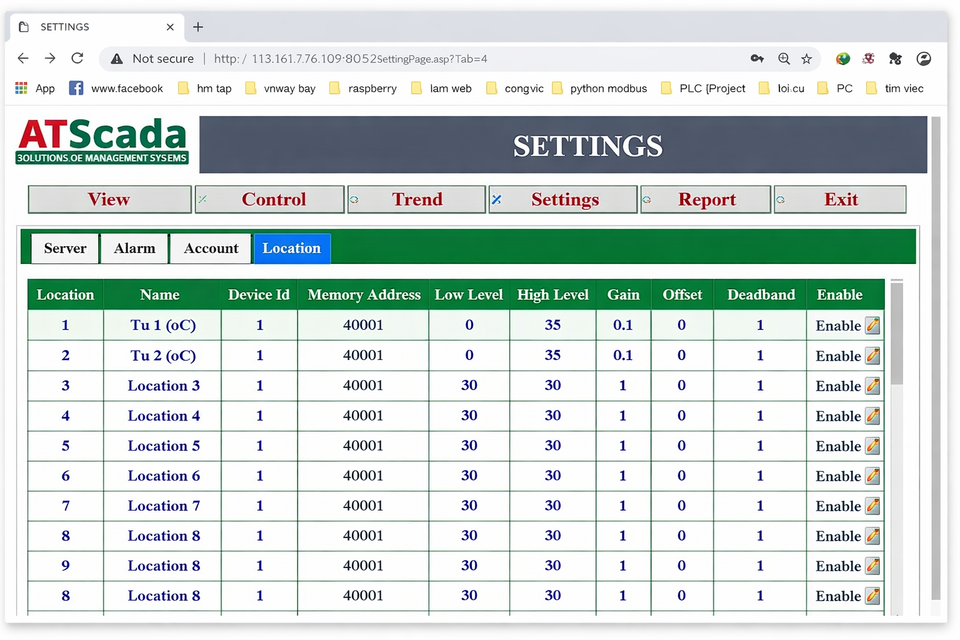Click the table's vertical scrollbar
The image size is (960, 640).
[x=896, y=335]
